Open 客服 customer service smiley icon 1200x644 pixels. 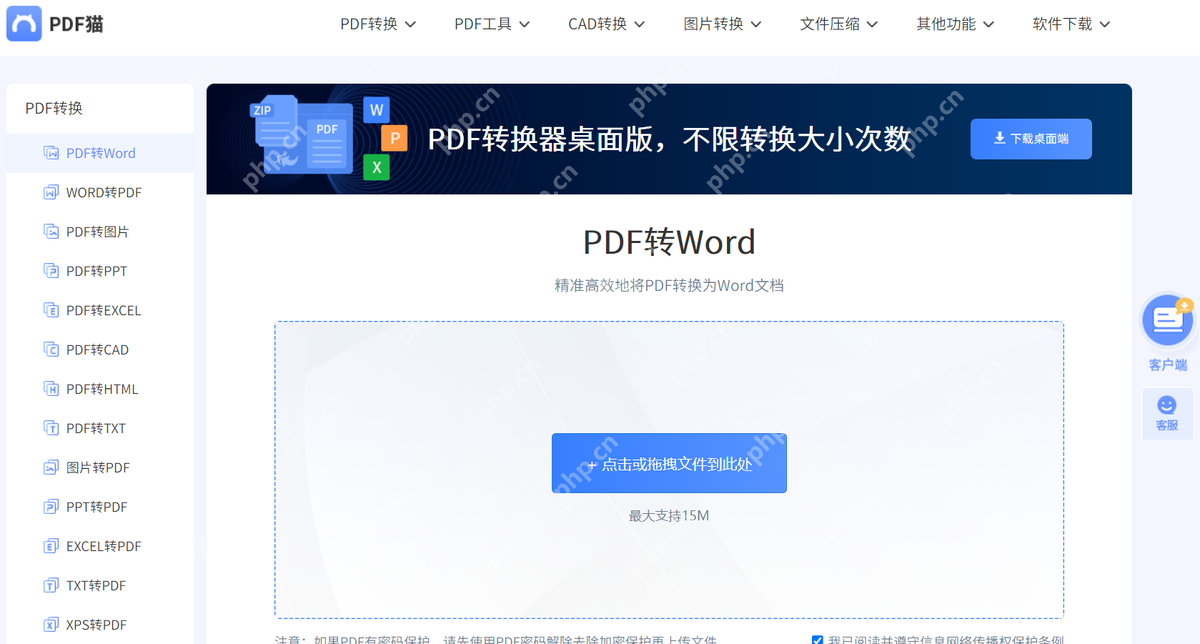tap(1167, 405)
